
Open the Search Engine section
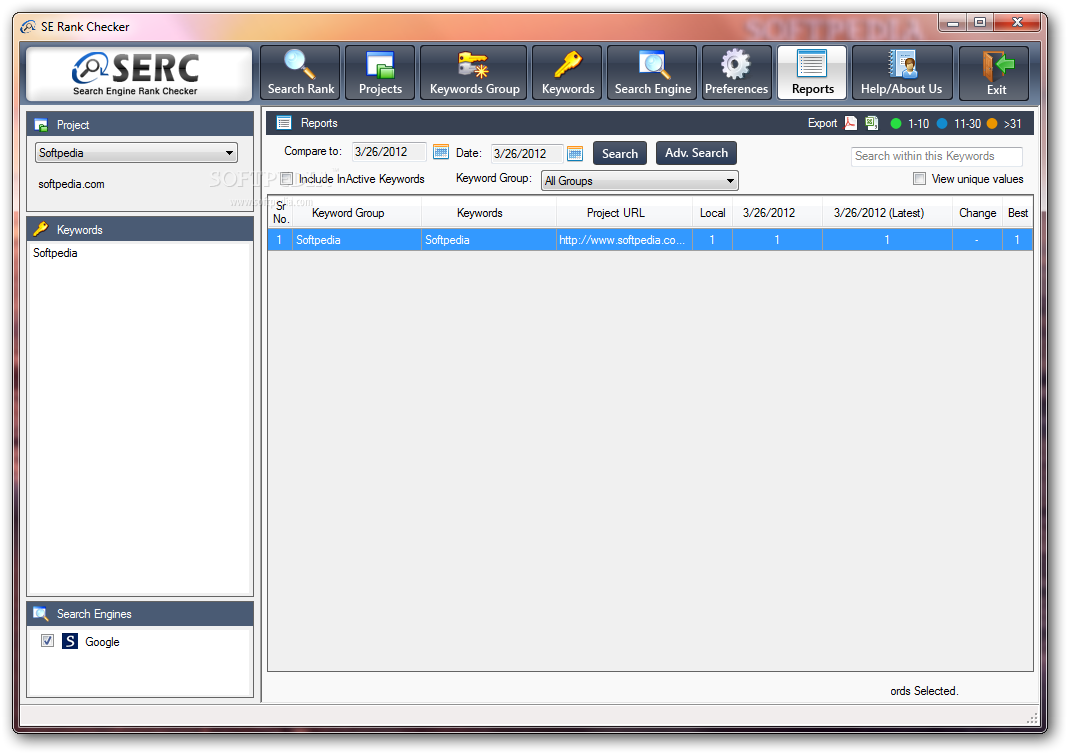pyautogui.click(x=653, y=72)
